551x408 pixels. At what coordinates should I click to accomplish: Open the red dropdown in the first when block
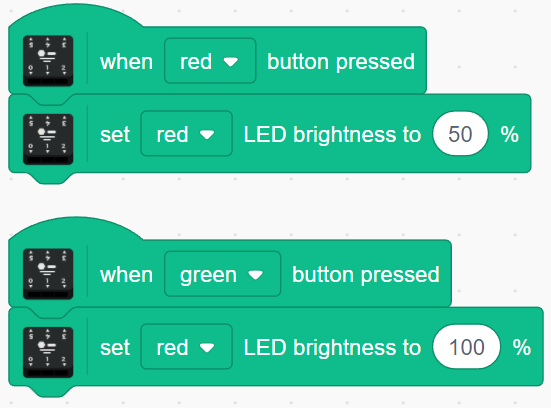point(210,61)
